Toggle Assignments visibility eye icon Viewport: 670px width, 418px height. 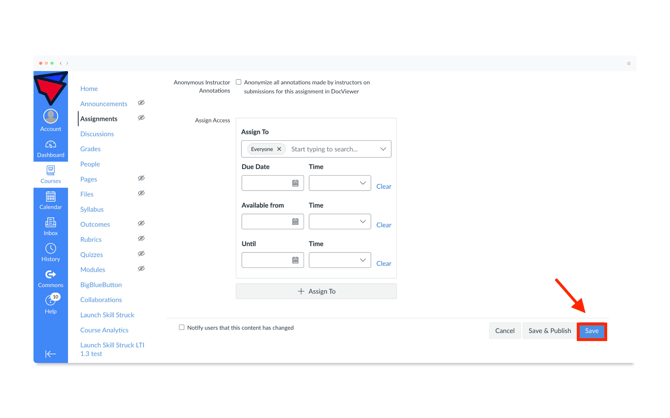[141, 118]
